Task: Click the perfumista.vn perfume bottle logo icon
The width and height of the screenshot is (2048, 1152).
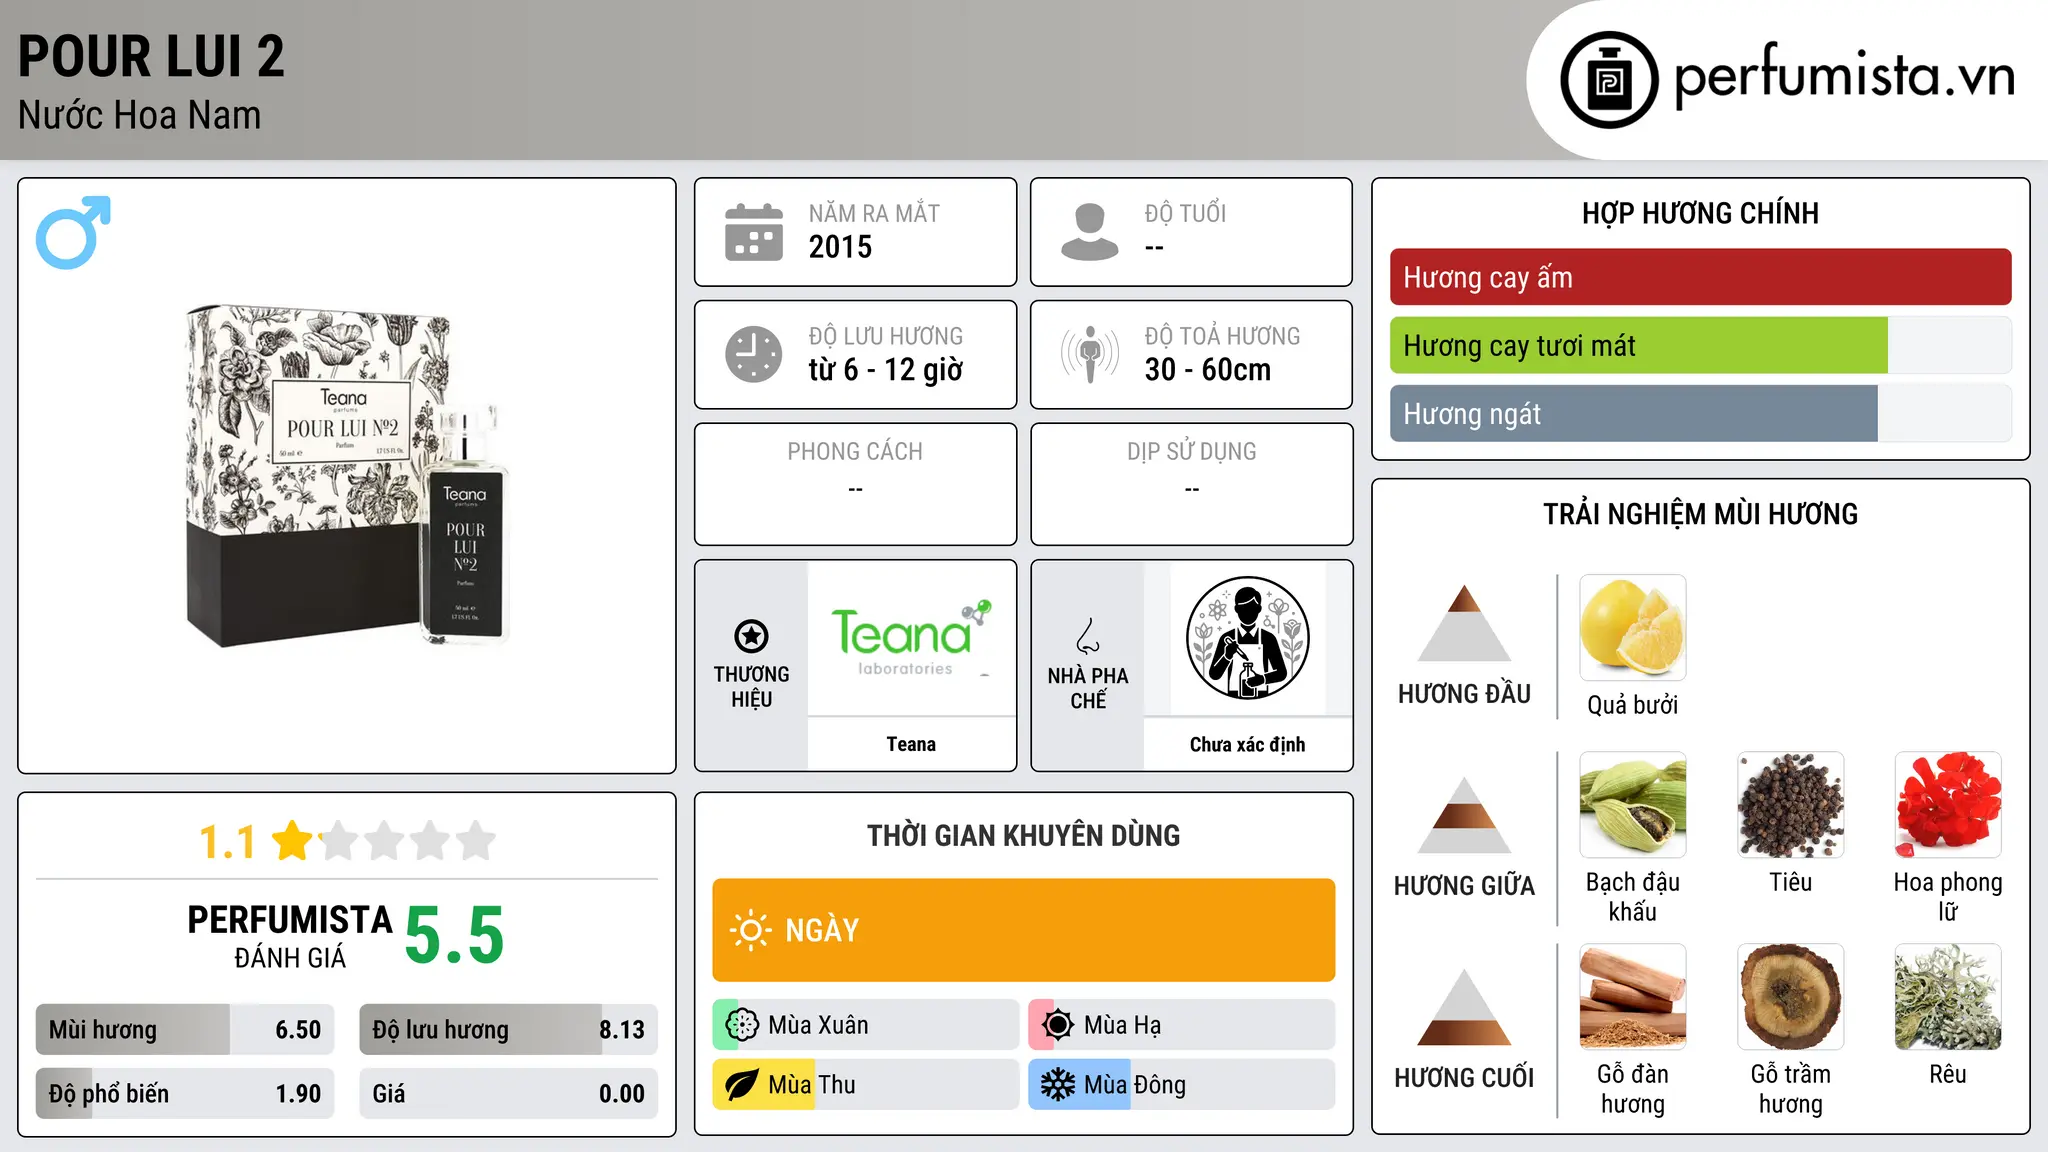Action: coord(1609,80)
